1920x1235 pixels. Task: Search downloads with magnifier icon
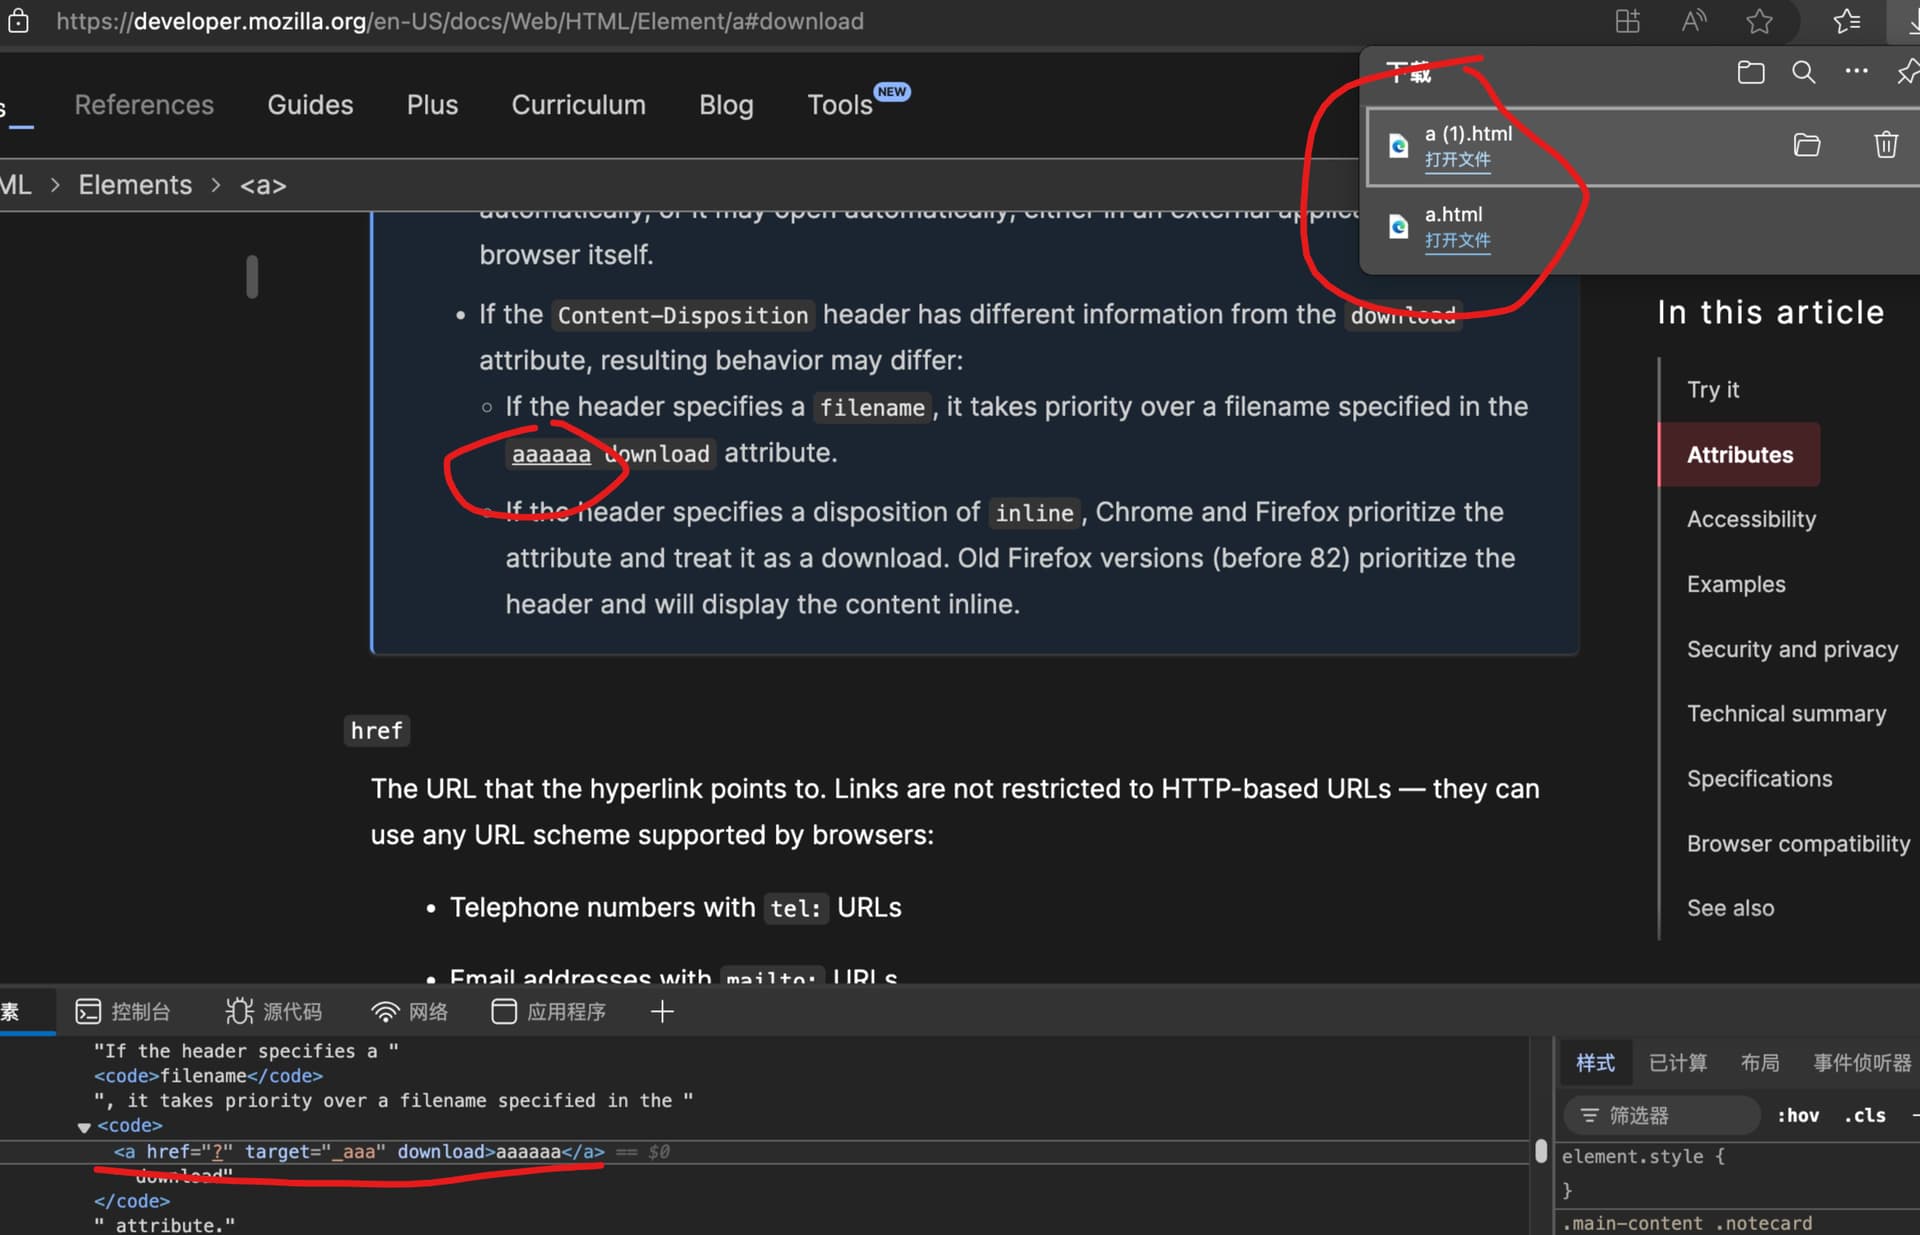[1804, 72]
